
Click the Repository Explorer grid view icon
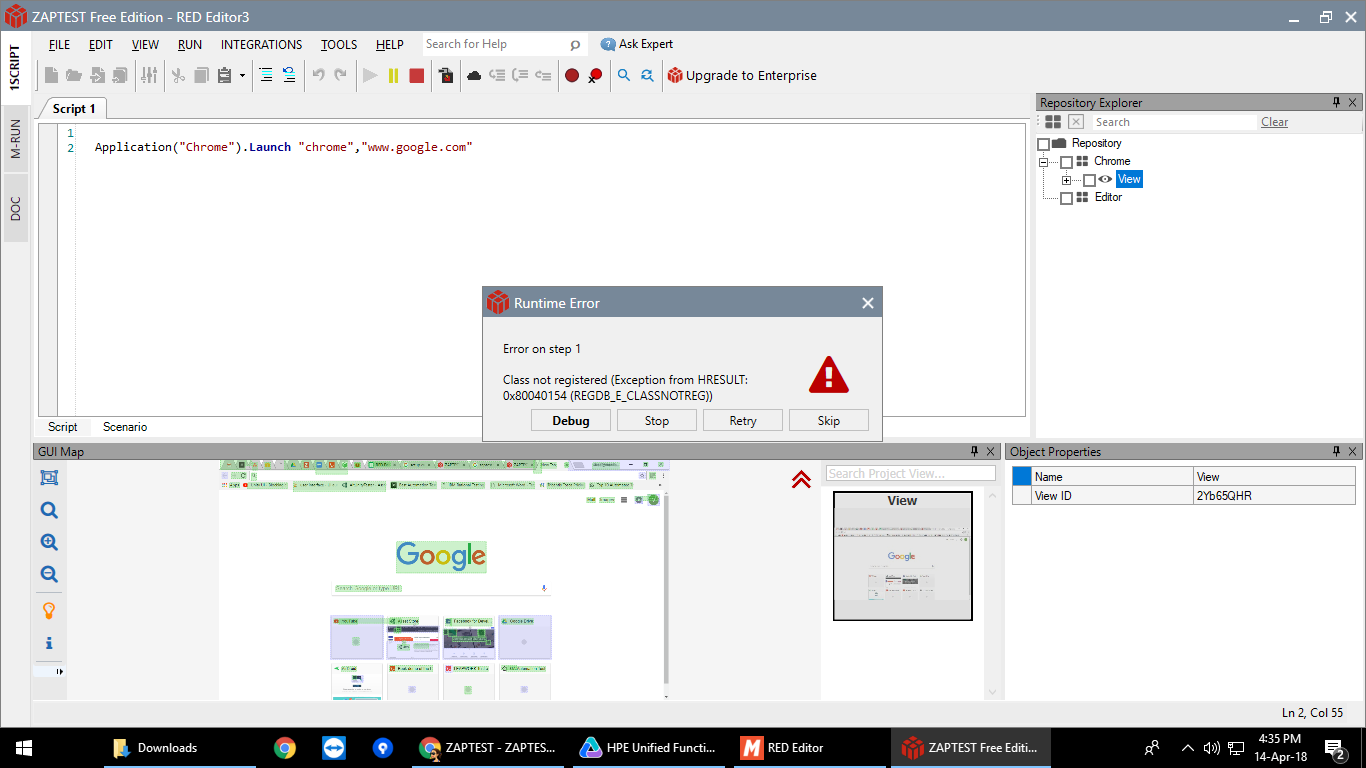click(1053, 122)
